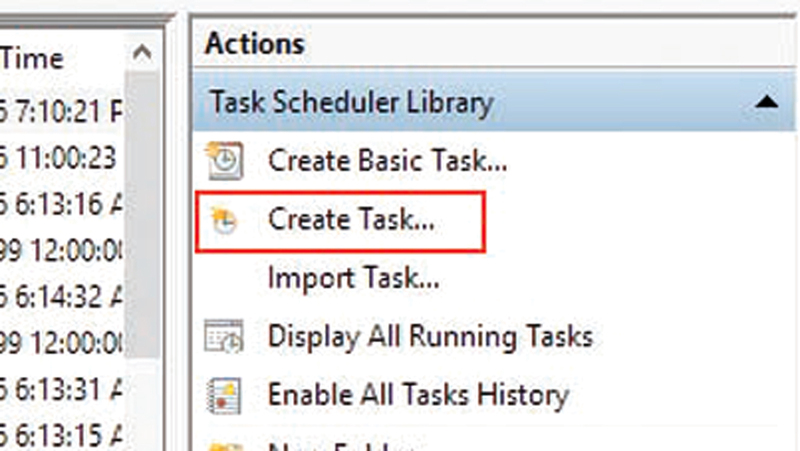Select the task row with time 11:00:23
The width and height of the screenshot is (800, 451).
(x=60, y=157)
